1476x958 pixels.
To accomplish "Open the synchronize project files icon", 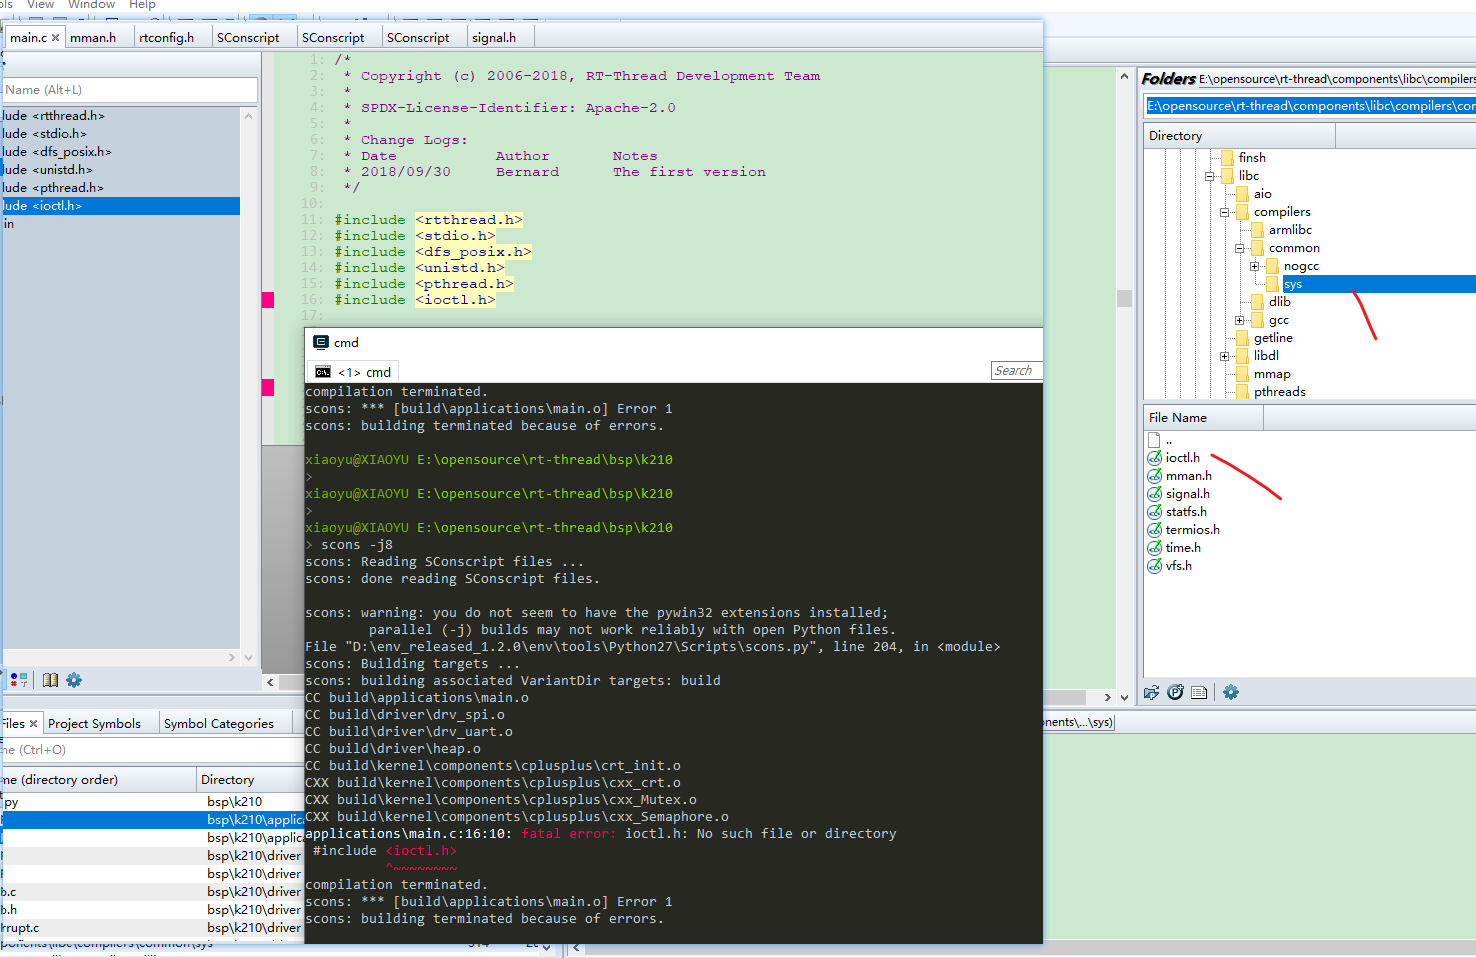I will (x=1150, y=692).
